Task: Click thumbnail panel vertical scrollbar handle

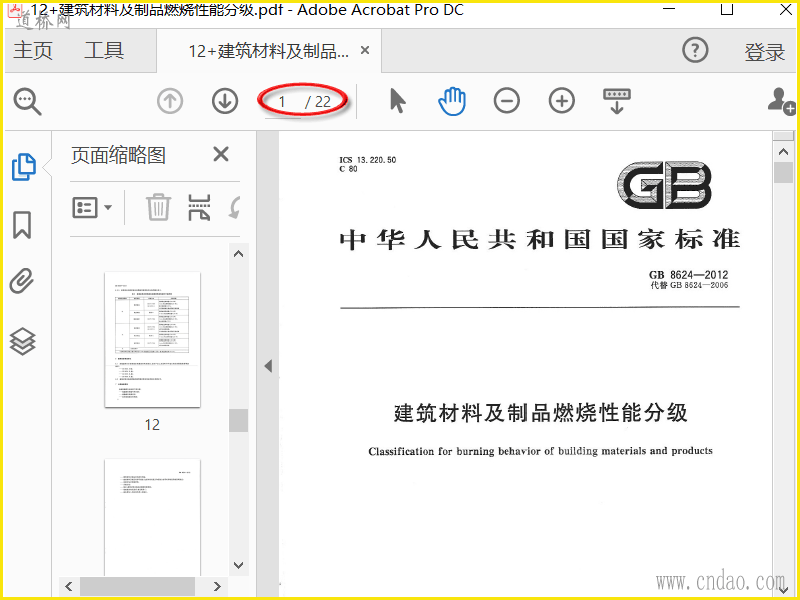Action: (x=238, y=420)
